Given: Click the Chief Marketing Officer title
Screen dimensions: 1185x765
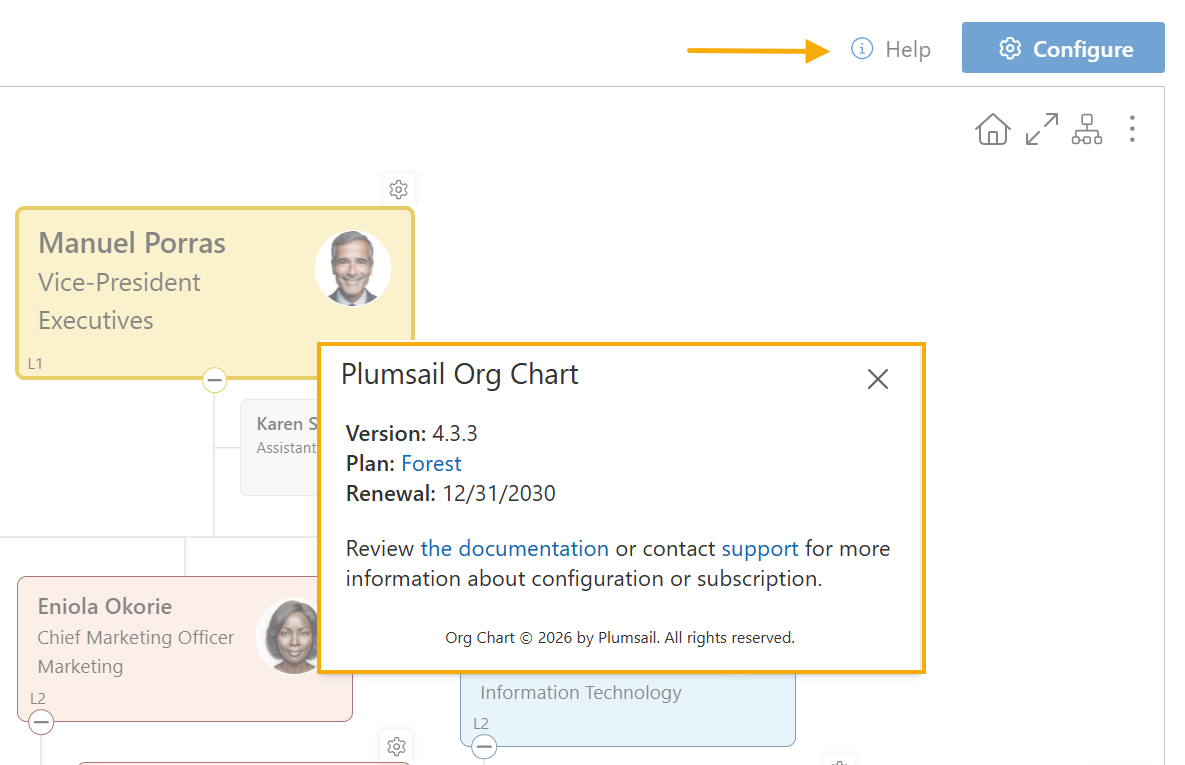Looking at the screenshot, I should coord(136,637).
